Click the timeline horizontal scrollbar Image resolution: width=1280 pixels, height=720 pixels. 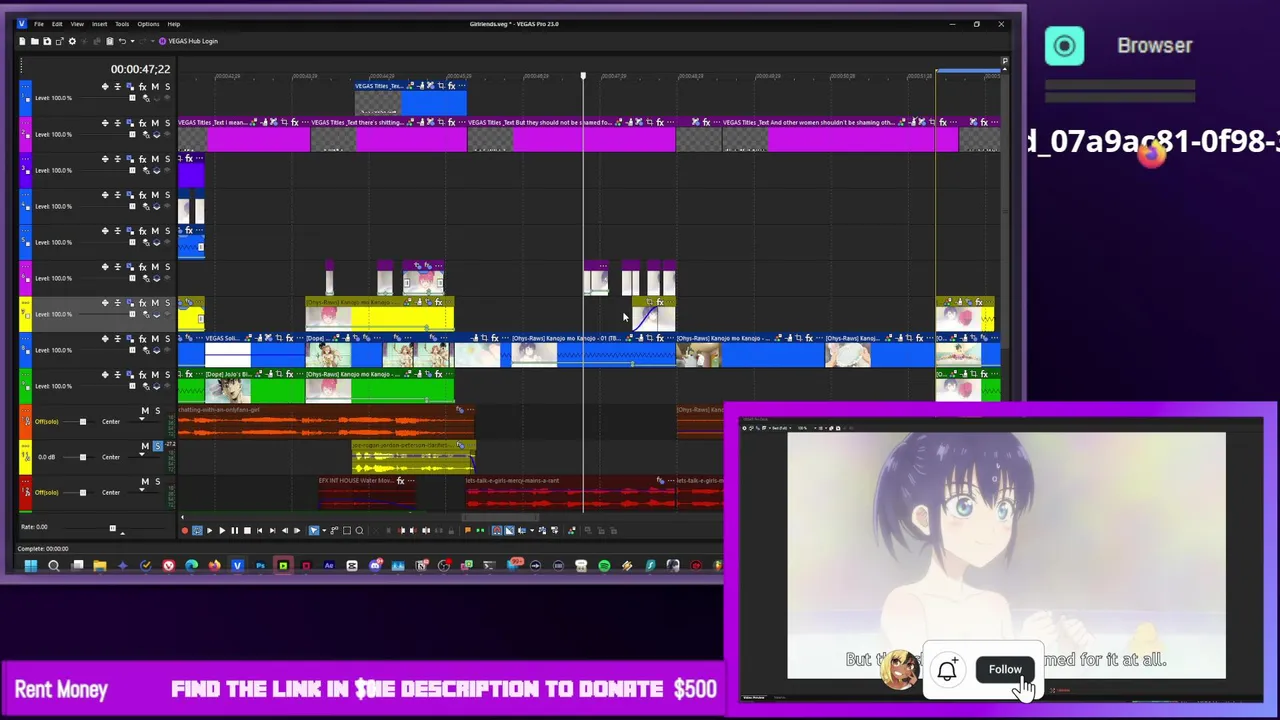click(499, 517)
